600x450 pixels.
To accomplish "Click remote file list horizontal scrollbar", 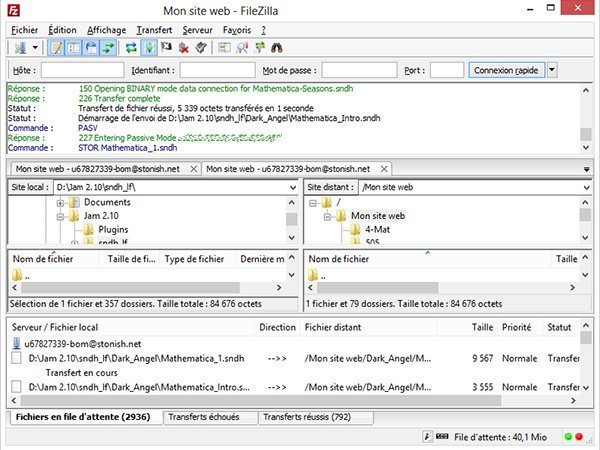I will (377, 287).
